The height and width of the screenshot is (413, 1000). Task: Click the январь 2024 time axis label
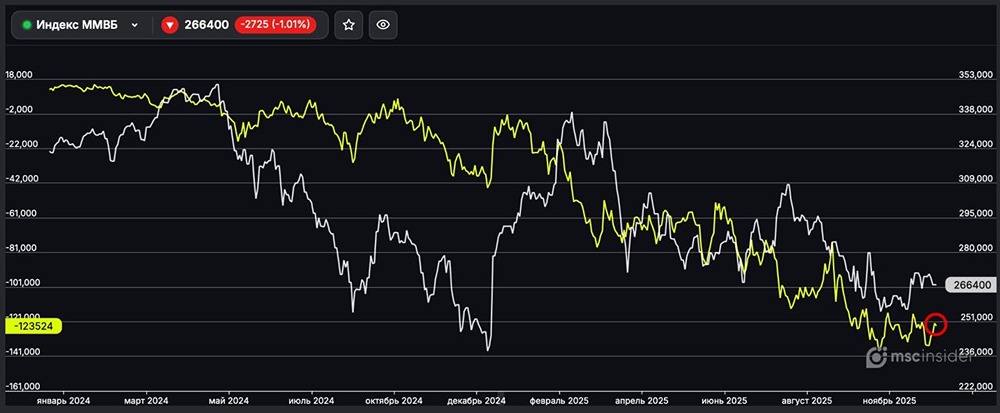(x=62, y=399)
